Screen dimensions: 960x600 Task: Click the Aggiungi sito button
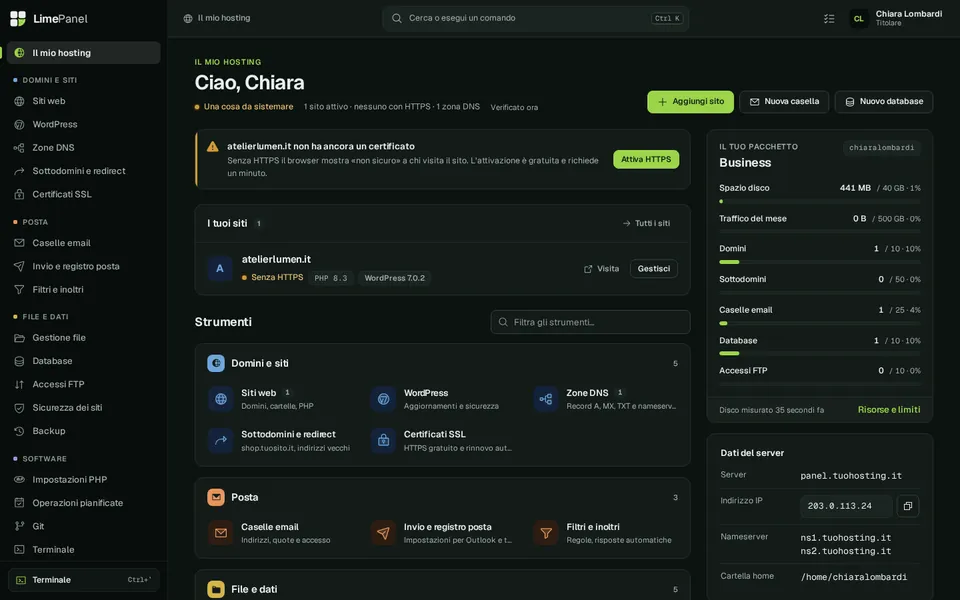coord(690,102)
